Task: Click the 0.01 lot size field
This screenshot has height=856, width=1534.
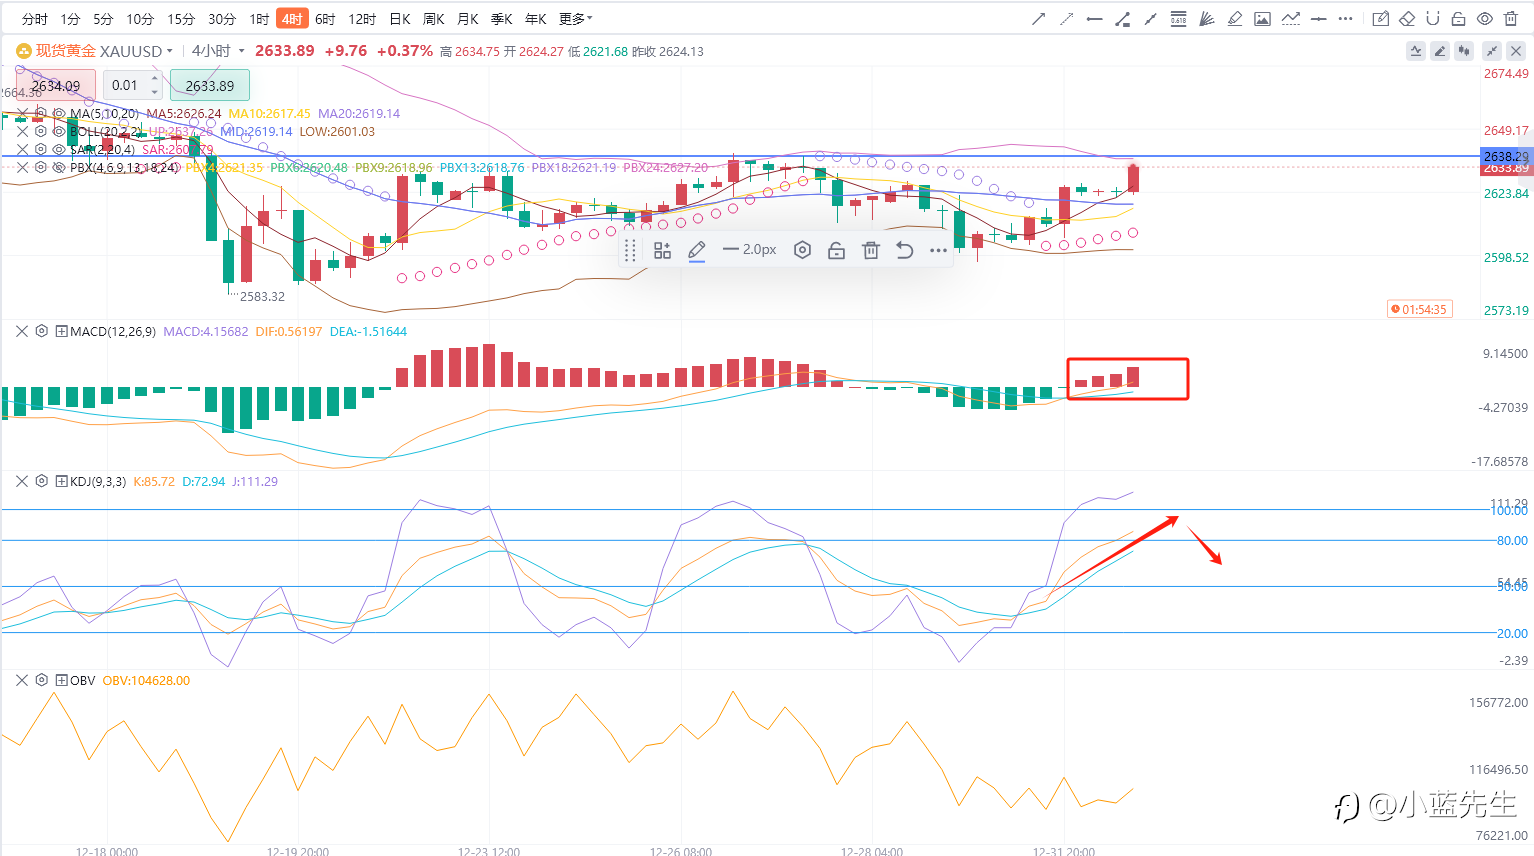Action: point(133,85)
